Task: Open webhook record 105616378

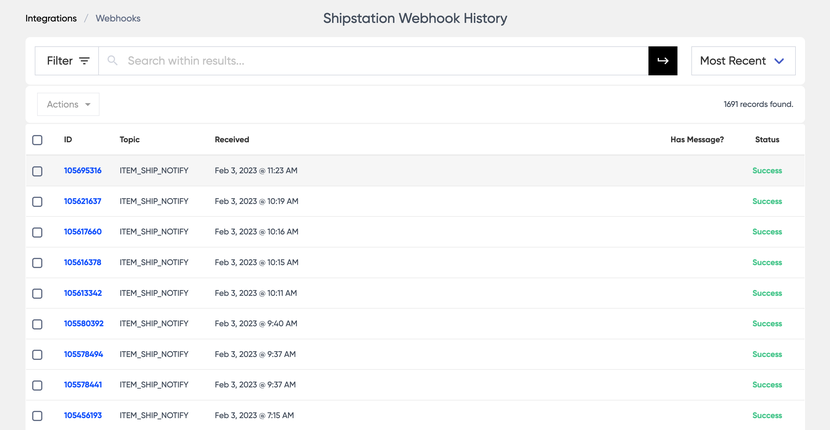Action: pyautogui.click(x=83, y=262)
